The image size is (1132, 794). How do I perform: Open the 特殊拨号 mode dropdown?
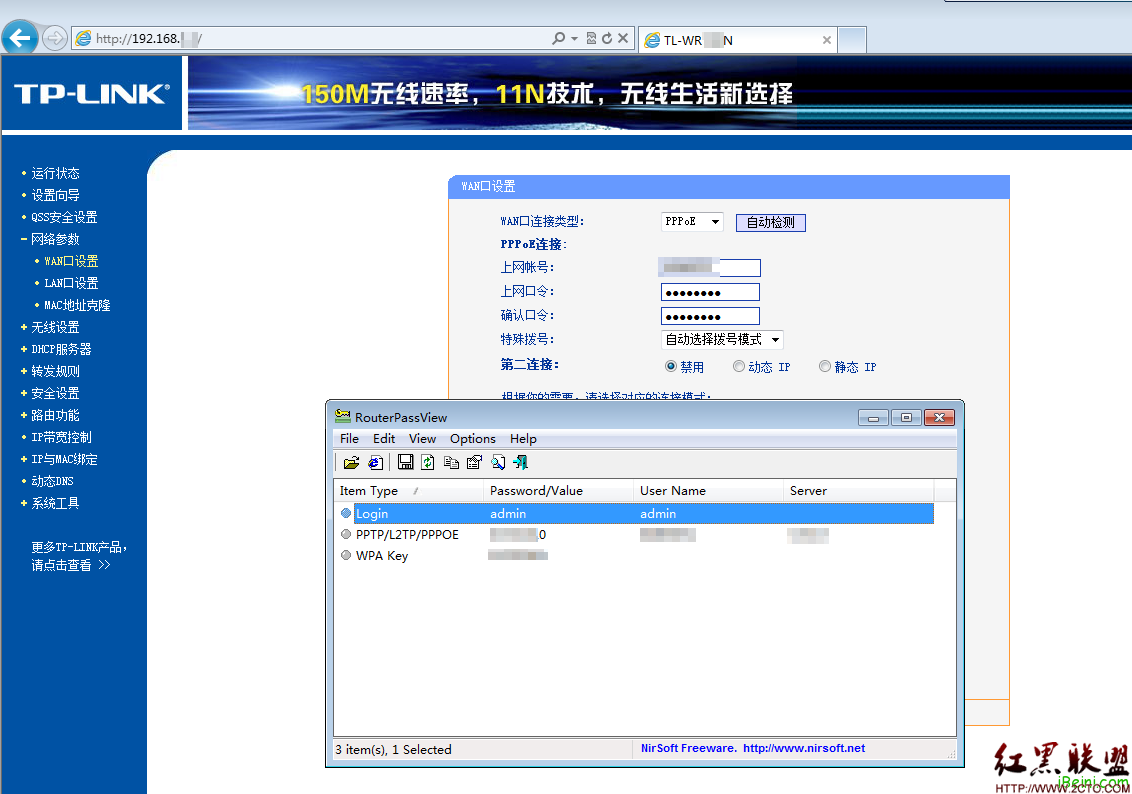pos(776,339)
